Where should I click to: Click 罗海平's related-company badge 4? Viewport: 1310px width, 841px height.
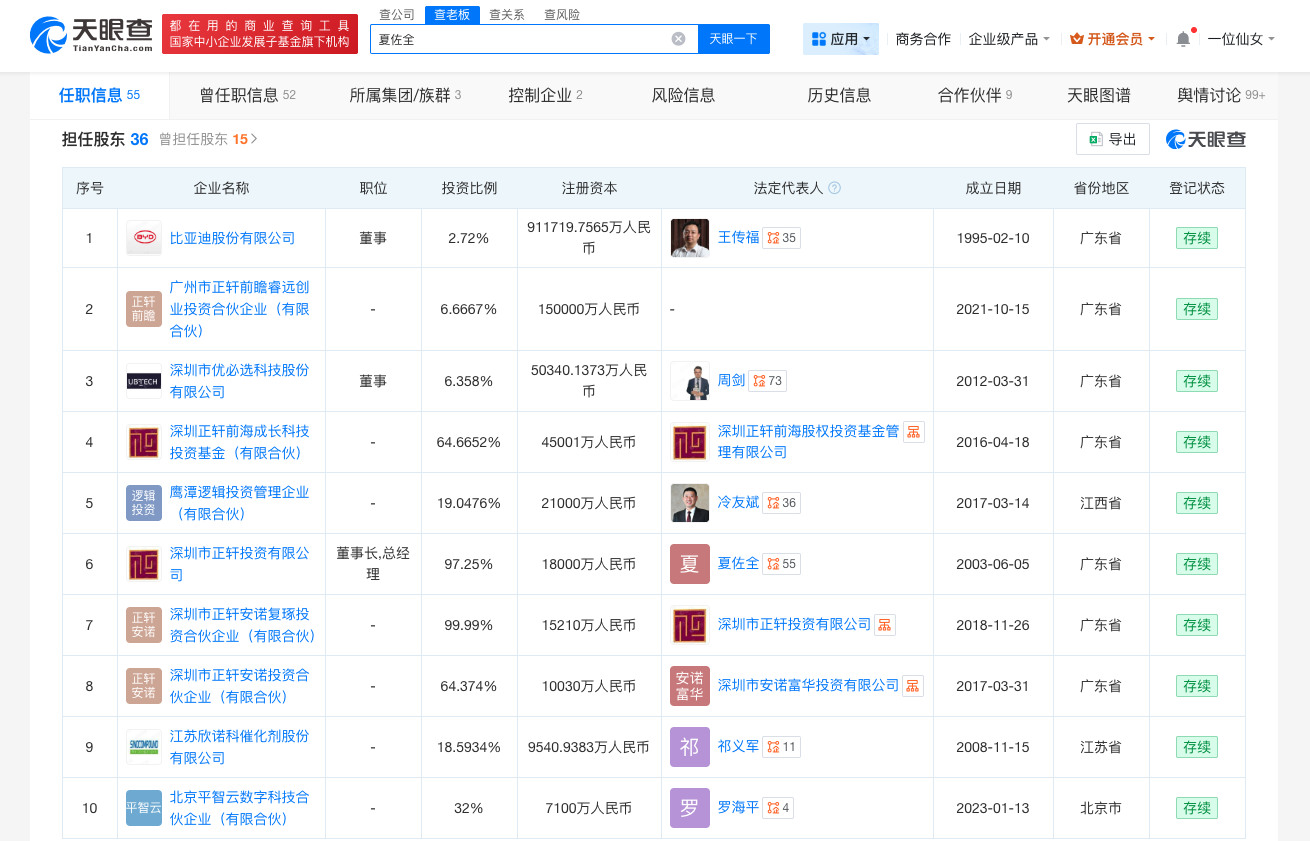tap(777, 808)
